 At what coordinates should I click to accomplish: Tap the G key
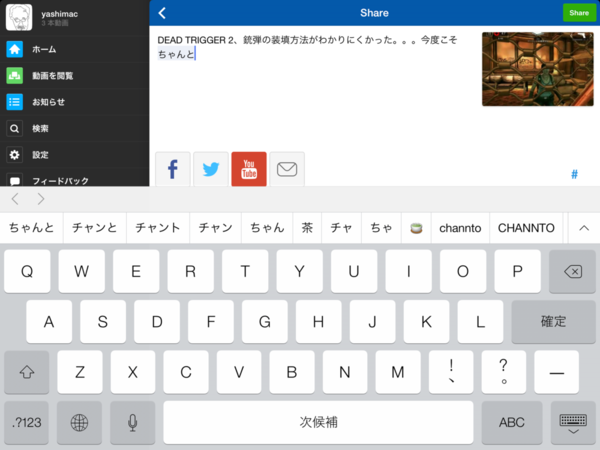[x=265, y=321]
